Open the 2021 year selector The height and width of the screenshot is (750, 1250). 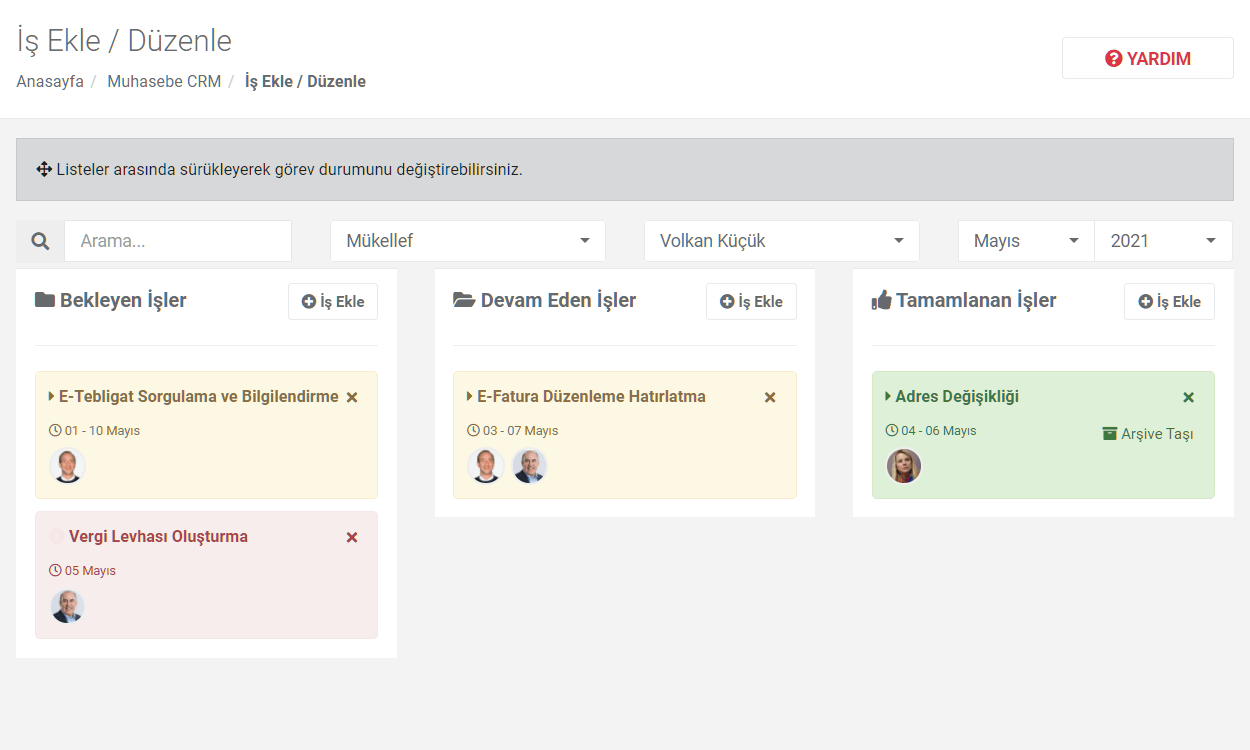tap(1164, 241)
